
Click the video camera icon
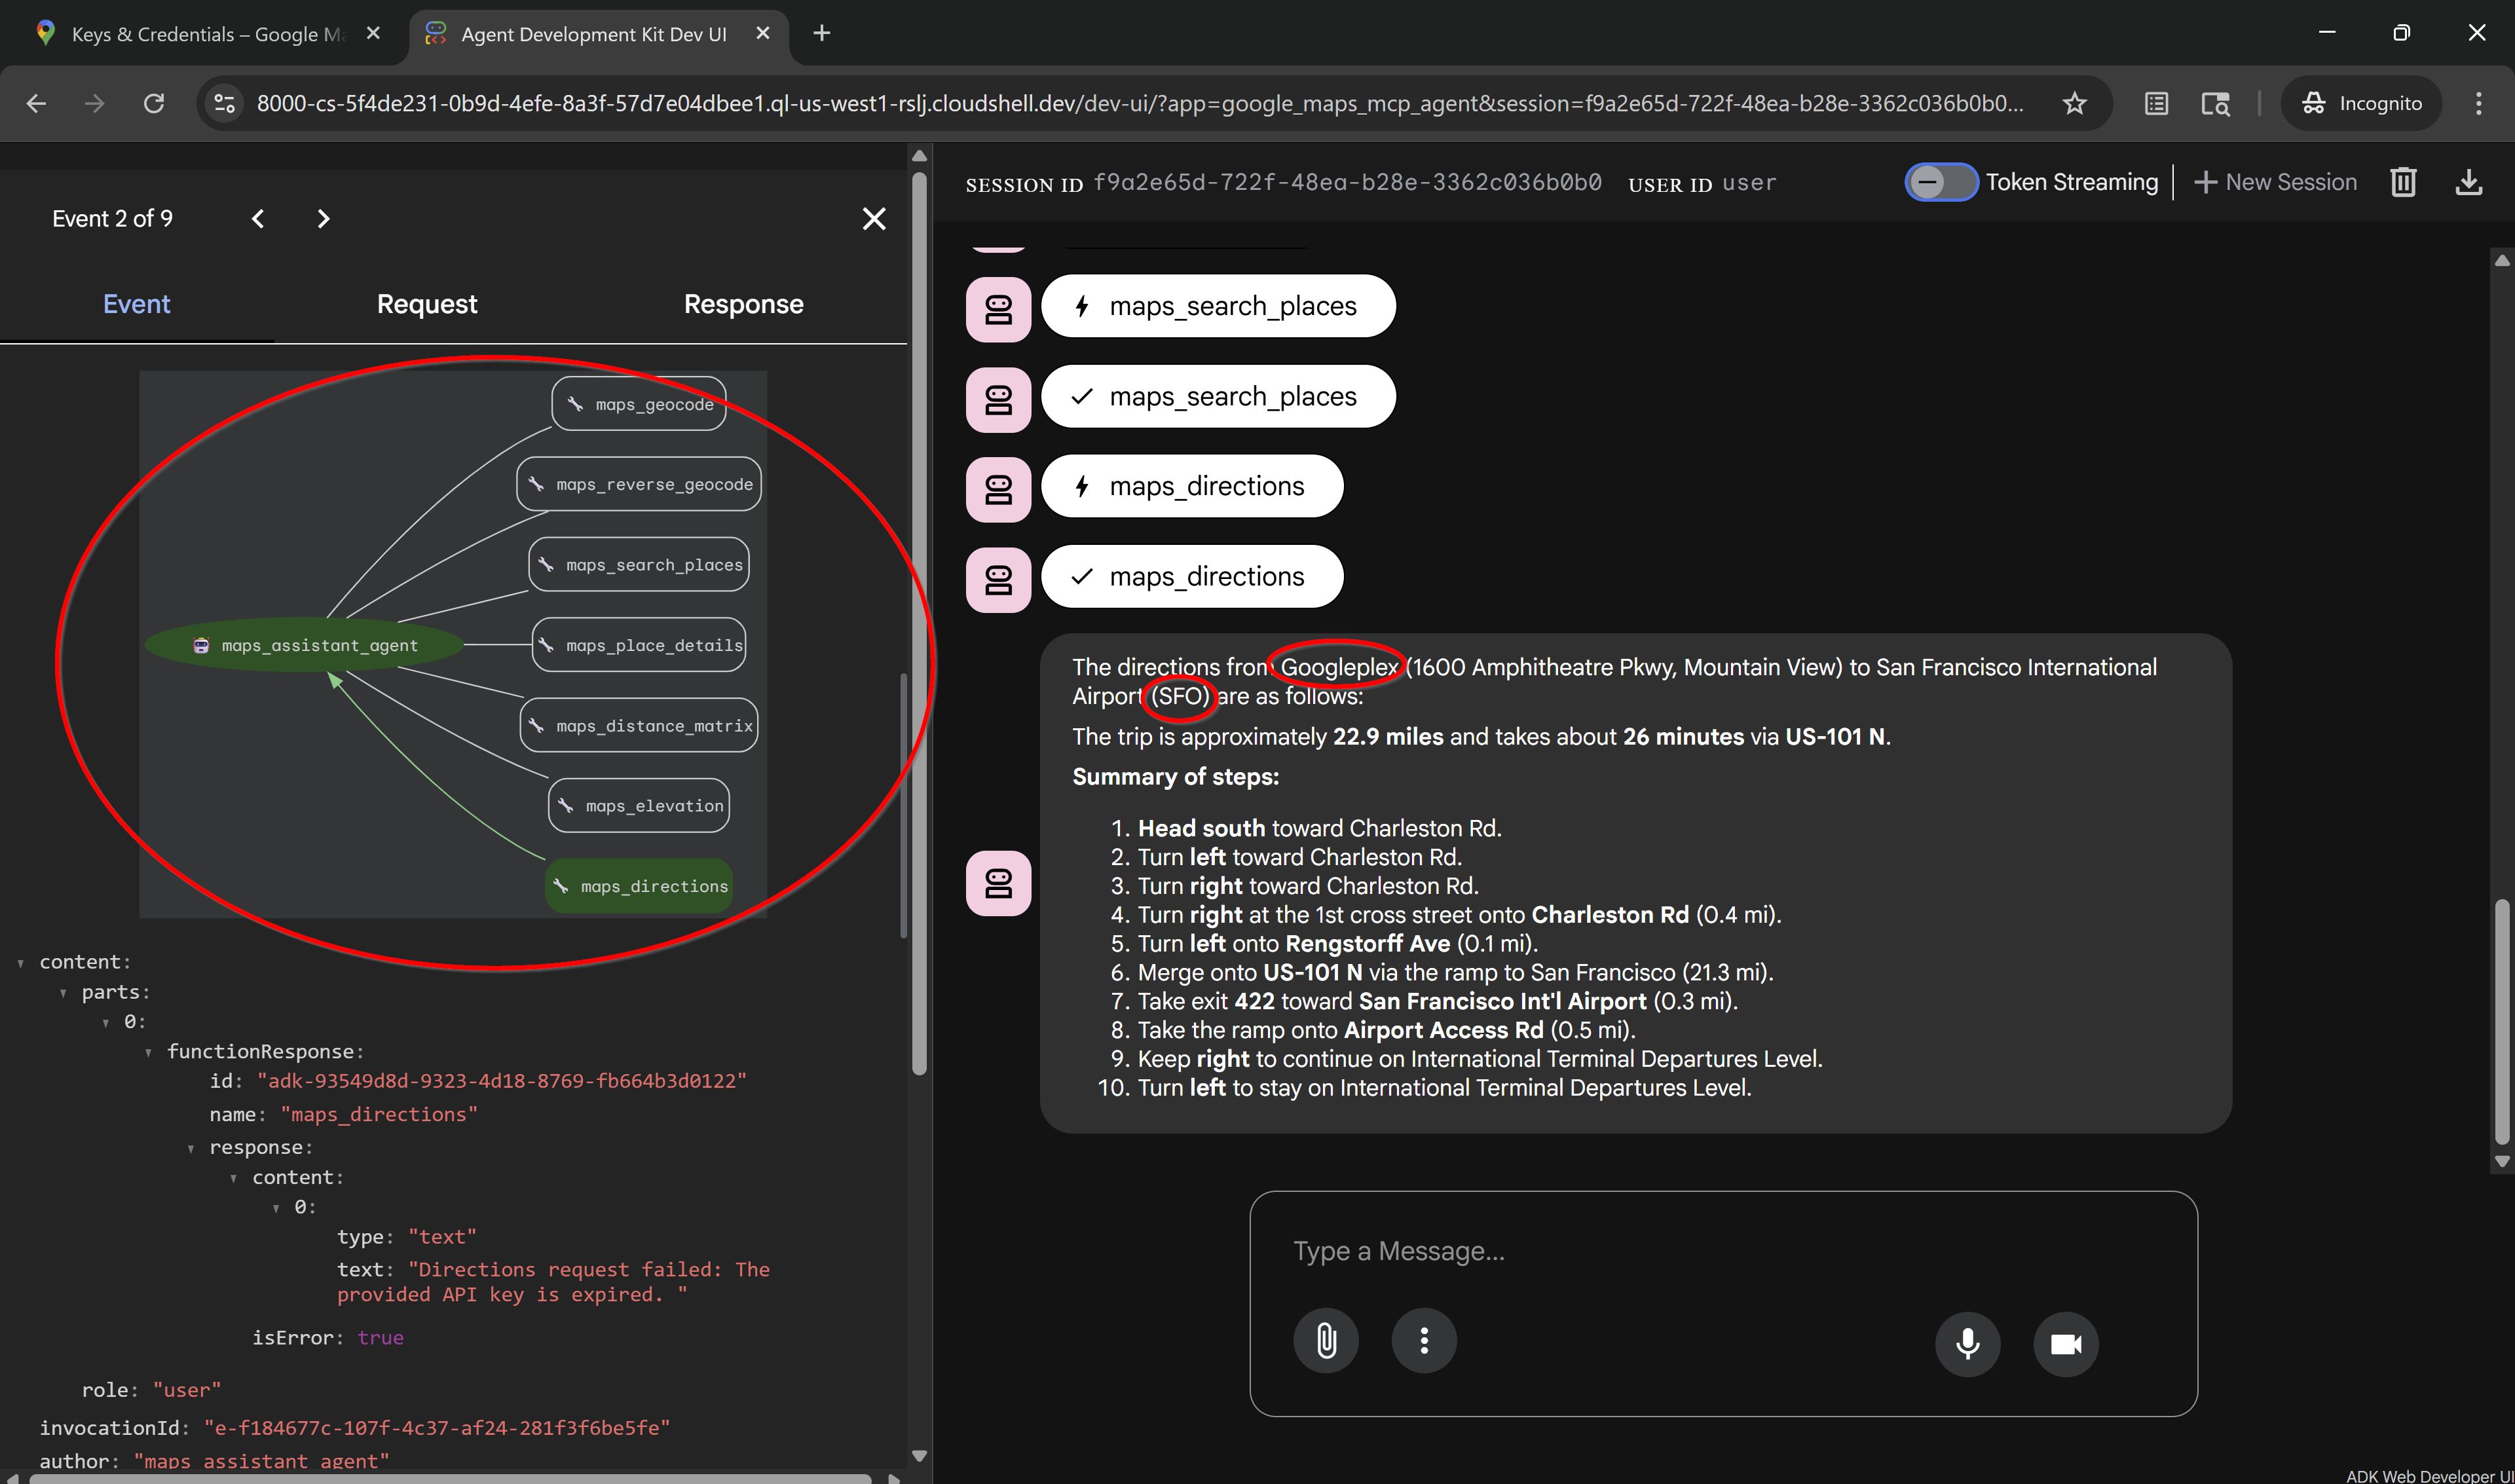coord(2065,1344)
